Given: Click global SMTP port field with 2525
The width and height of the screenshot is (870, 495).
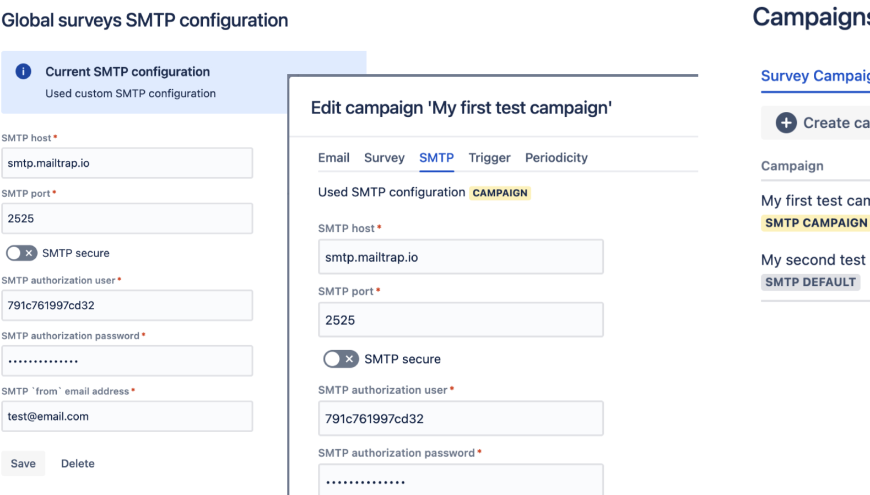Looking at the screenshot, I should tap(126, 219).
